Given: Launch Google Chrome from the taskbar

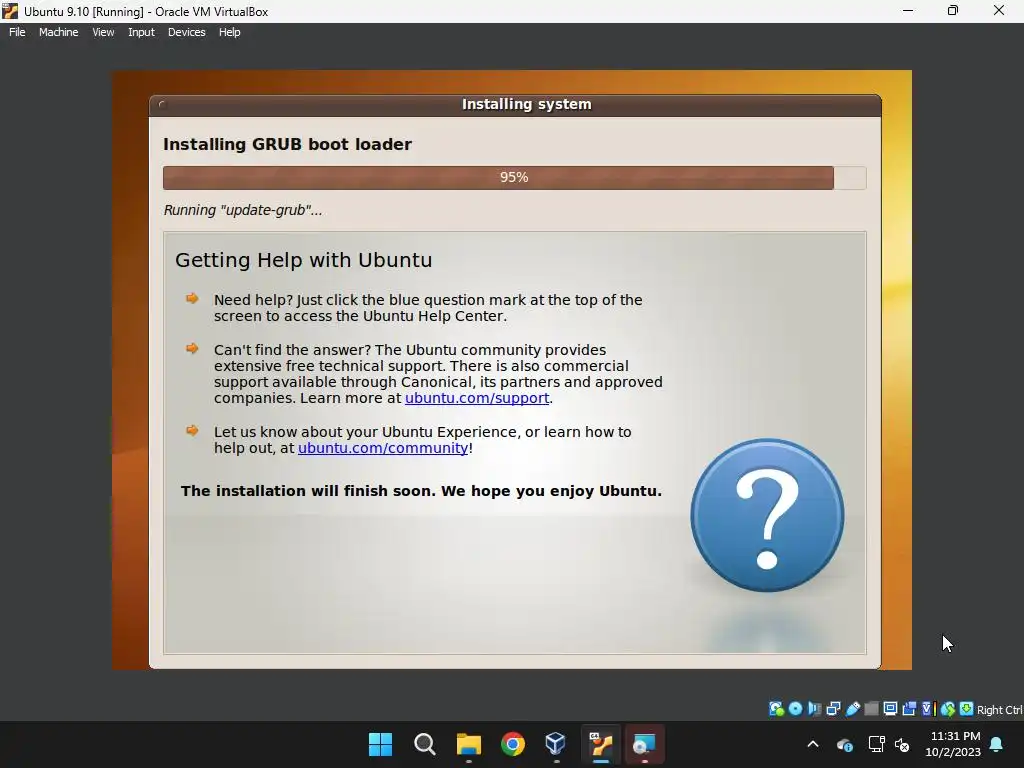Looking at the screenshot, I should point(513,744).
